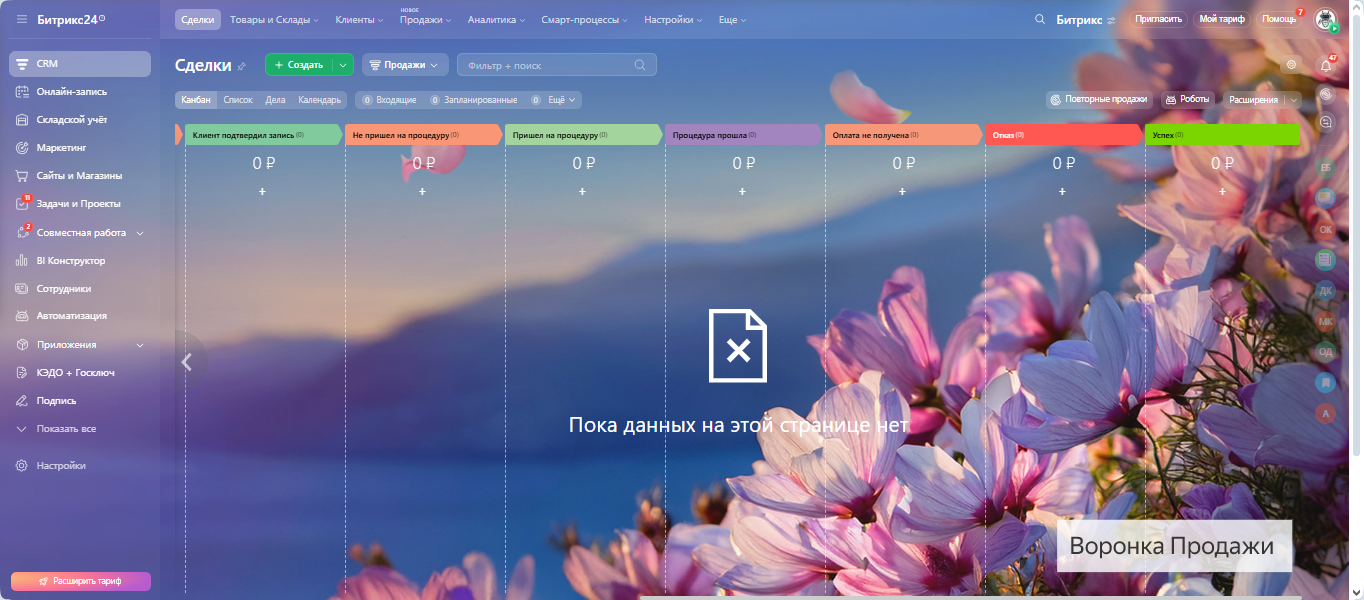Open the arrow dropdown beside Создать
1364x600 pixels.
[x=343, y=65]
